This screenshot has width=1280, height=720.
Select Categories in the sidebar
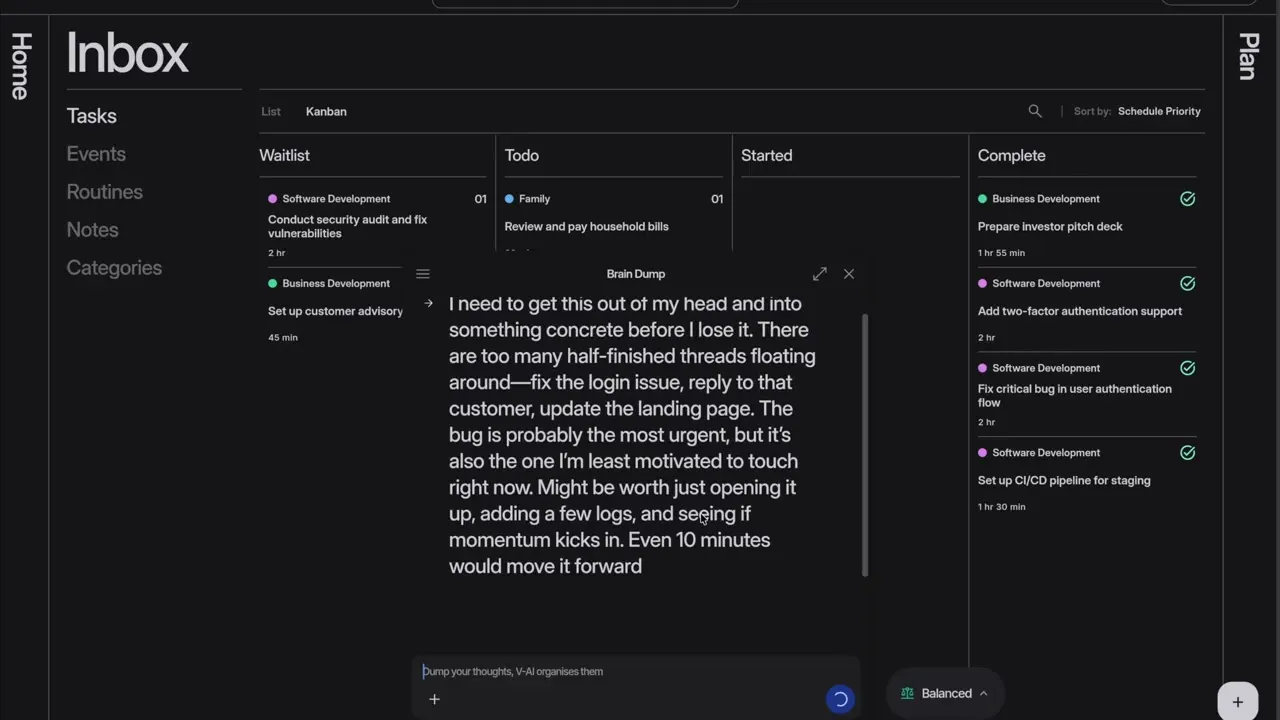[x=114, y=268]
